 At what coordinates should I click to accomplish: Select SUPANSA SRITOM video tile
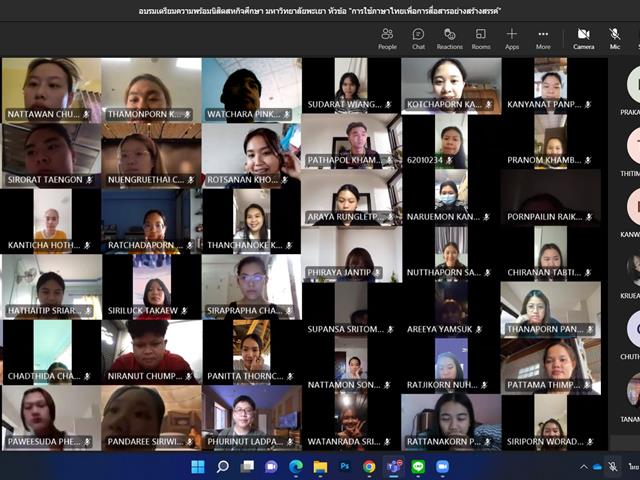(x=351, y=310)
